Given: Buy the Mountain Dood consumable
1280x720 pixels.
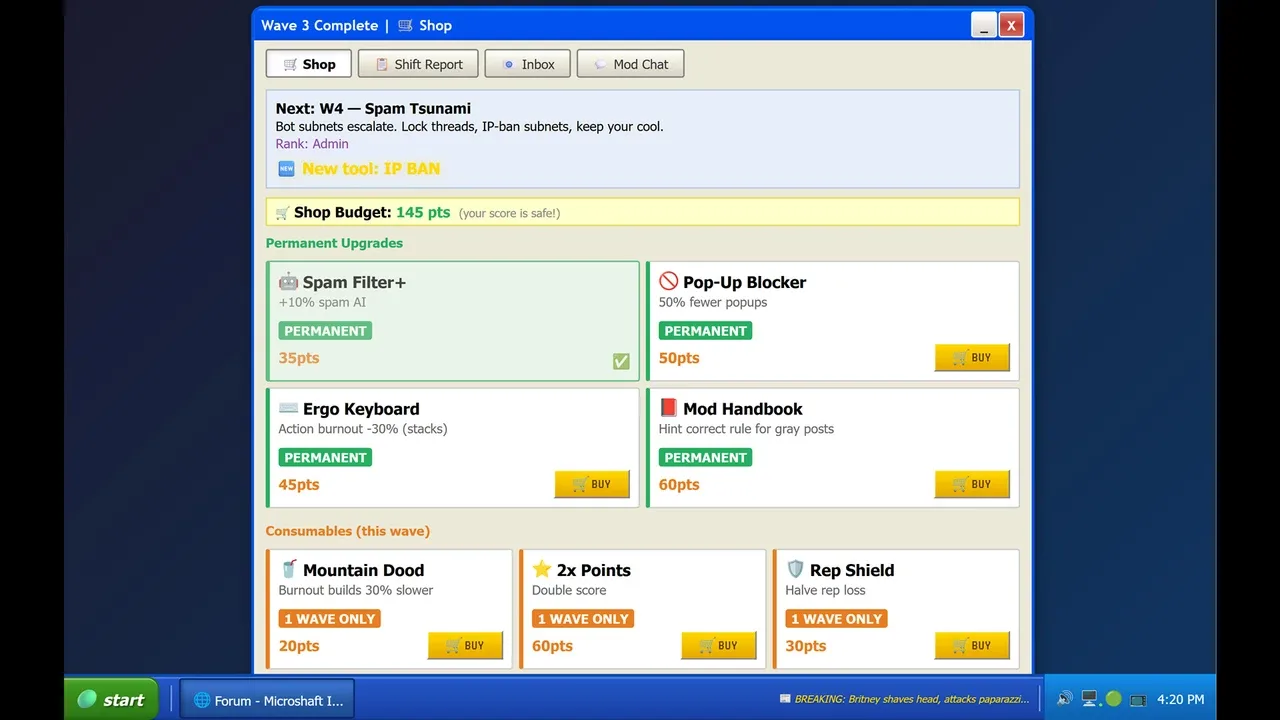Looking at the screenshot, I should point(465,645).
